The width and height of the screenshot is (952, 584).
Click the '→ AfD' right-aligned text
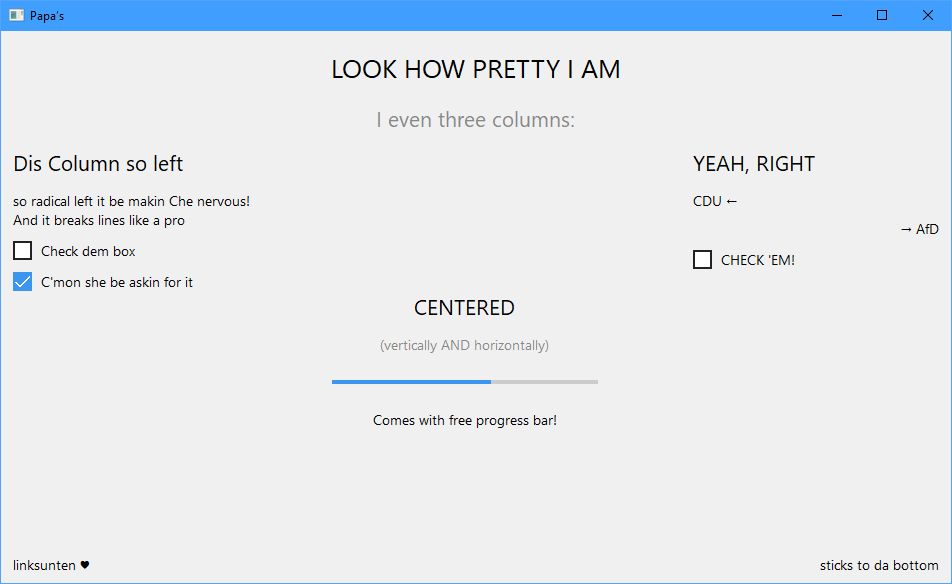[919, 229]
